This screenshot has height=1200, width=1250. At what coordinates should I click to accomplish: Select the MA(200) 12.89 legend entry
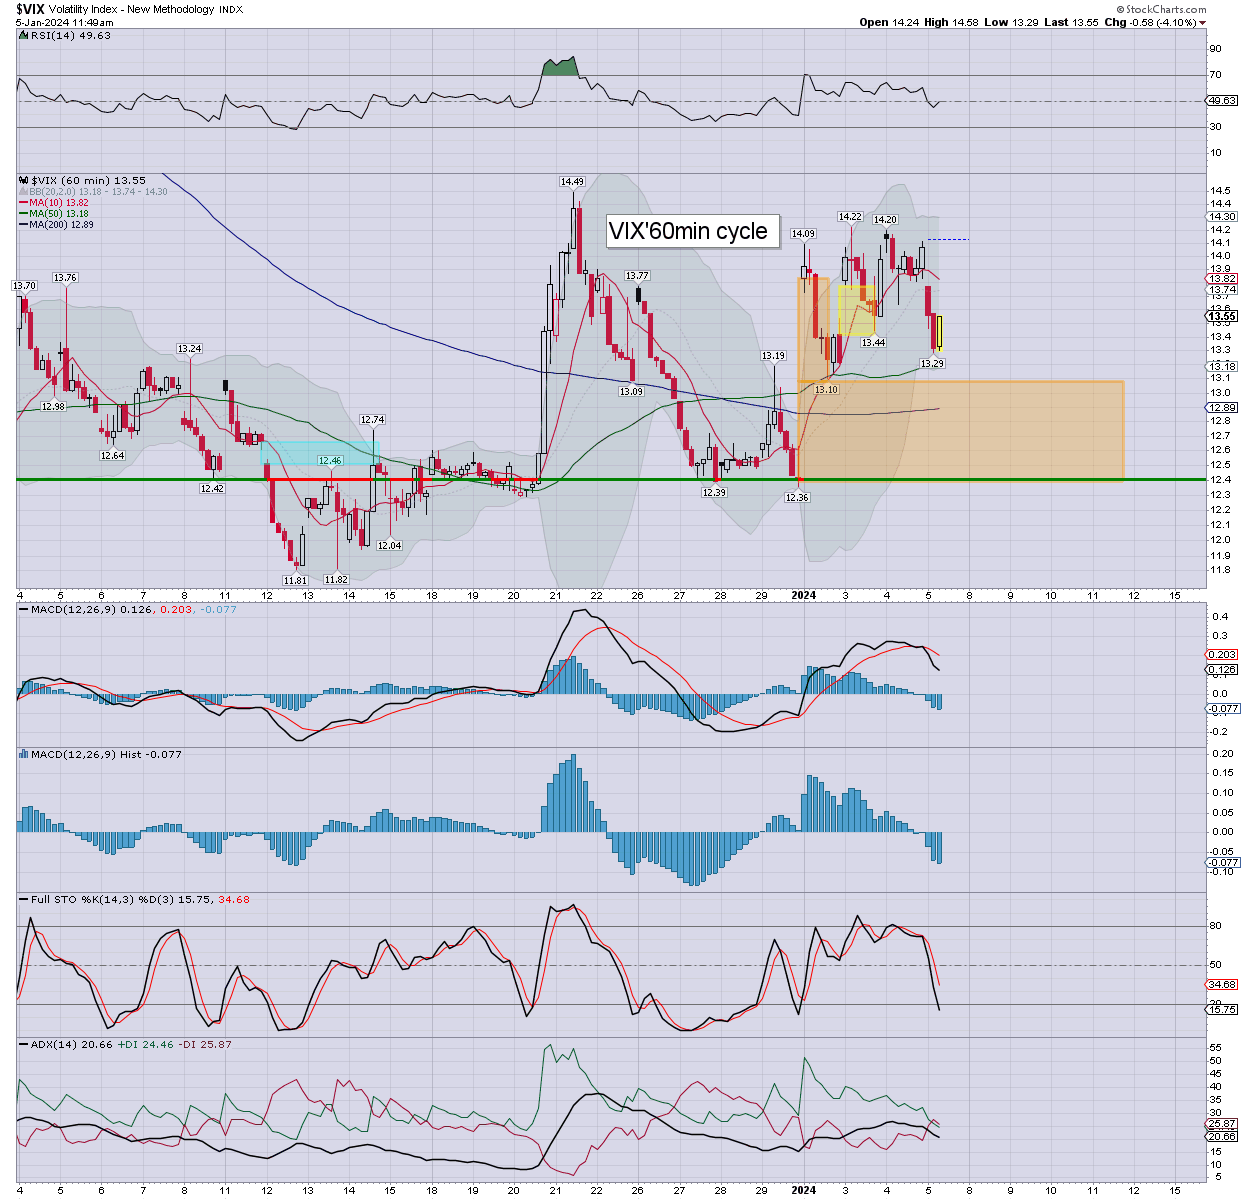pyautogui.click(x=60, y=225)
